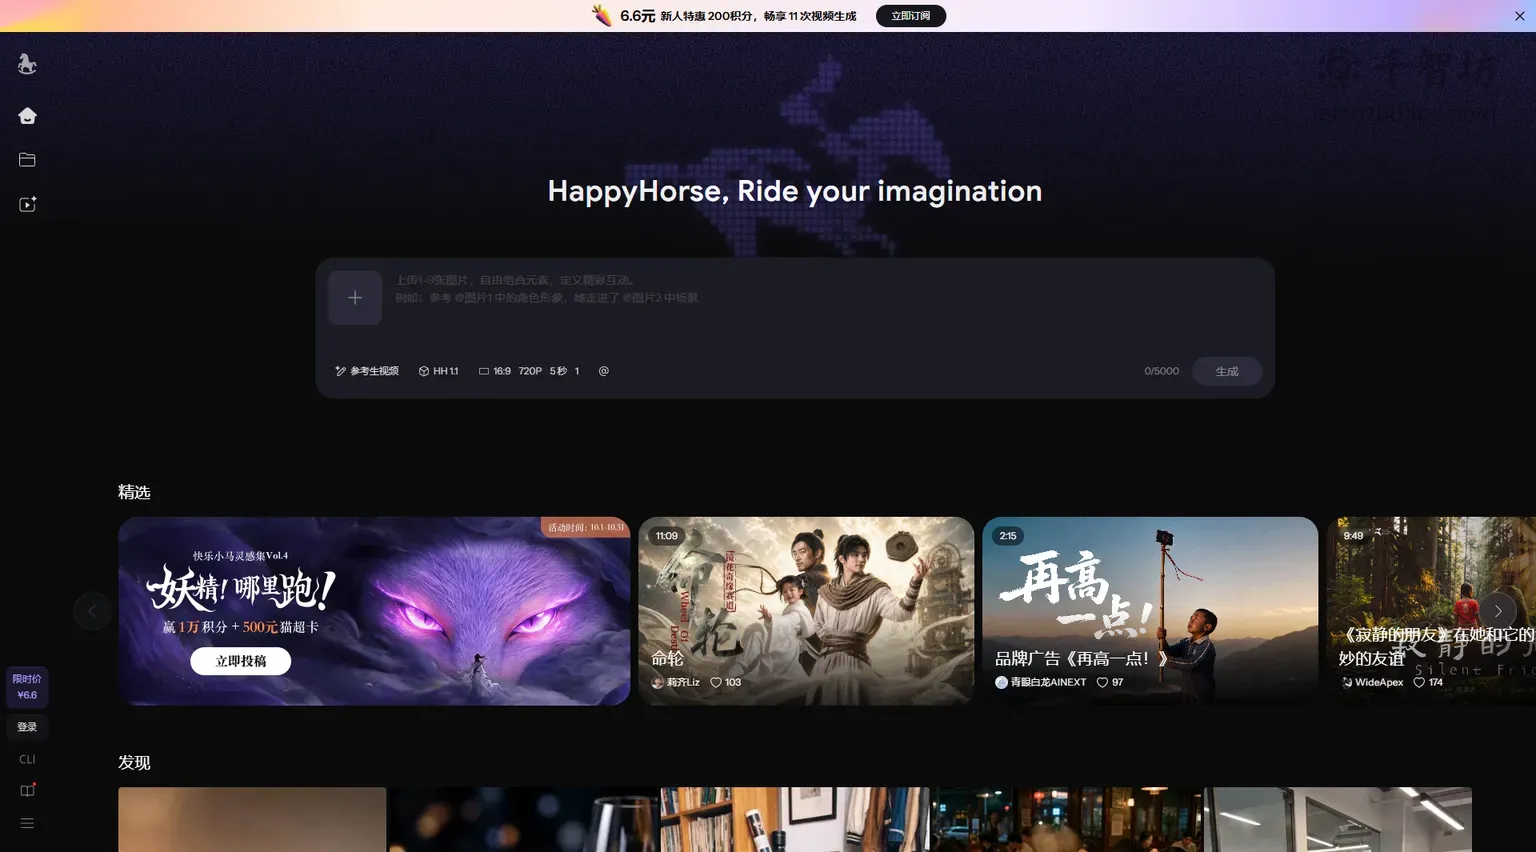Open the 命轮 featured video
The width and height of the screenshot is (1536, 852).
click(x=806, y=611)
